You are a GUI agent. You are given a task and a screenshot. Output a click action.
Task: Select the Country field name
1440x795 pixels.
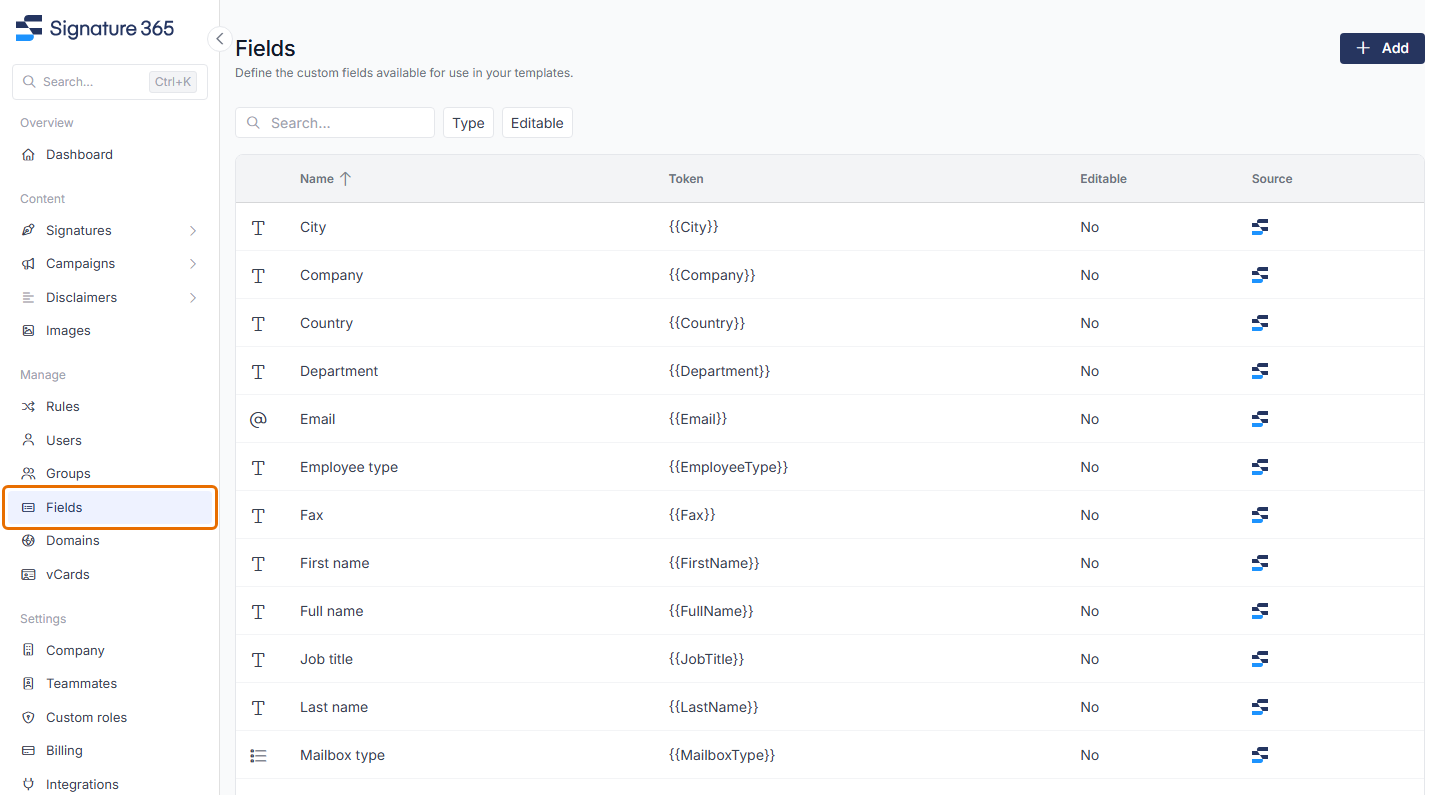(x=326, y=323)
